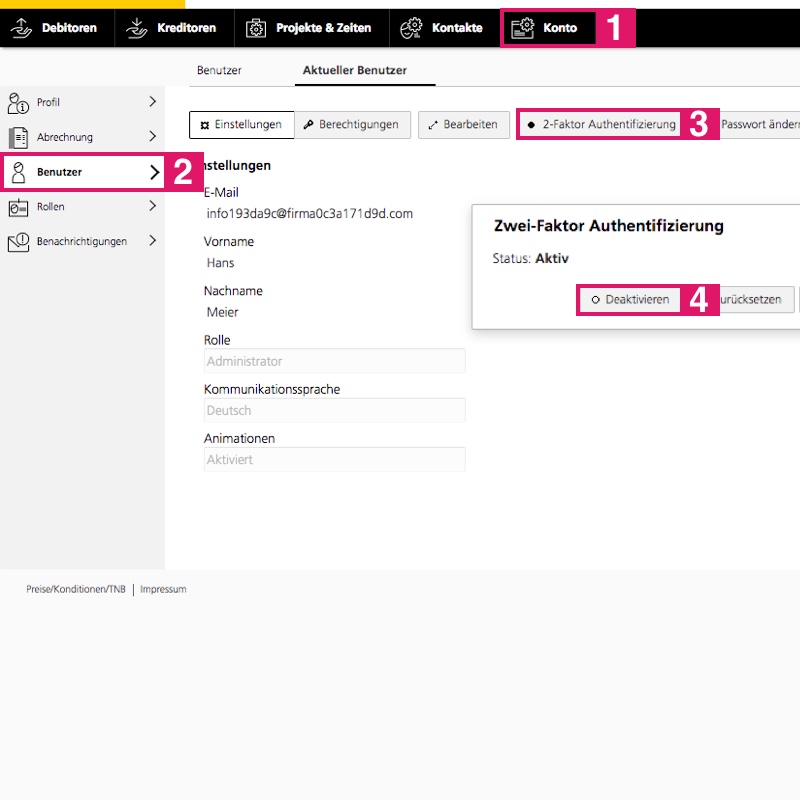Screen dimensions: 800x800
Task: Click the Rollen sidebar icon
Action: click(x=18, y=207)
